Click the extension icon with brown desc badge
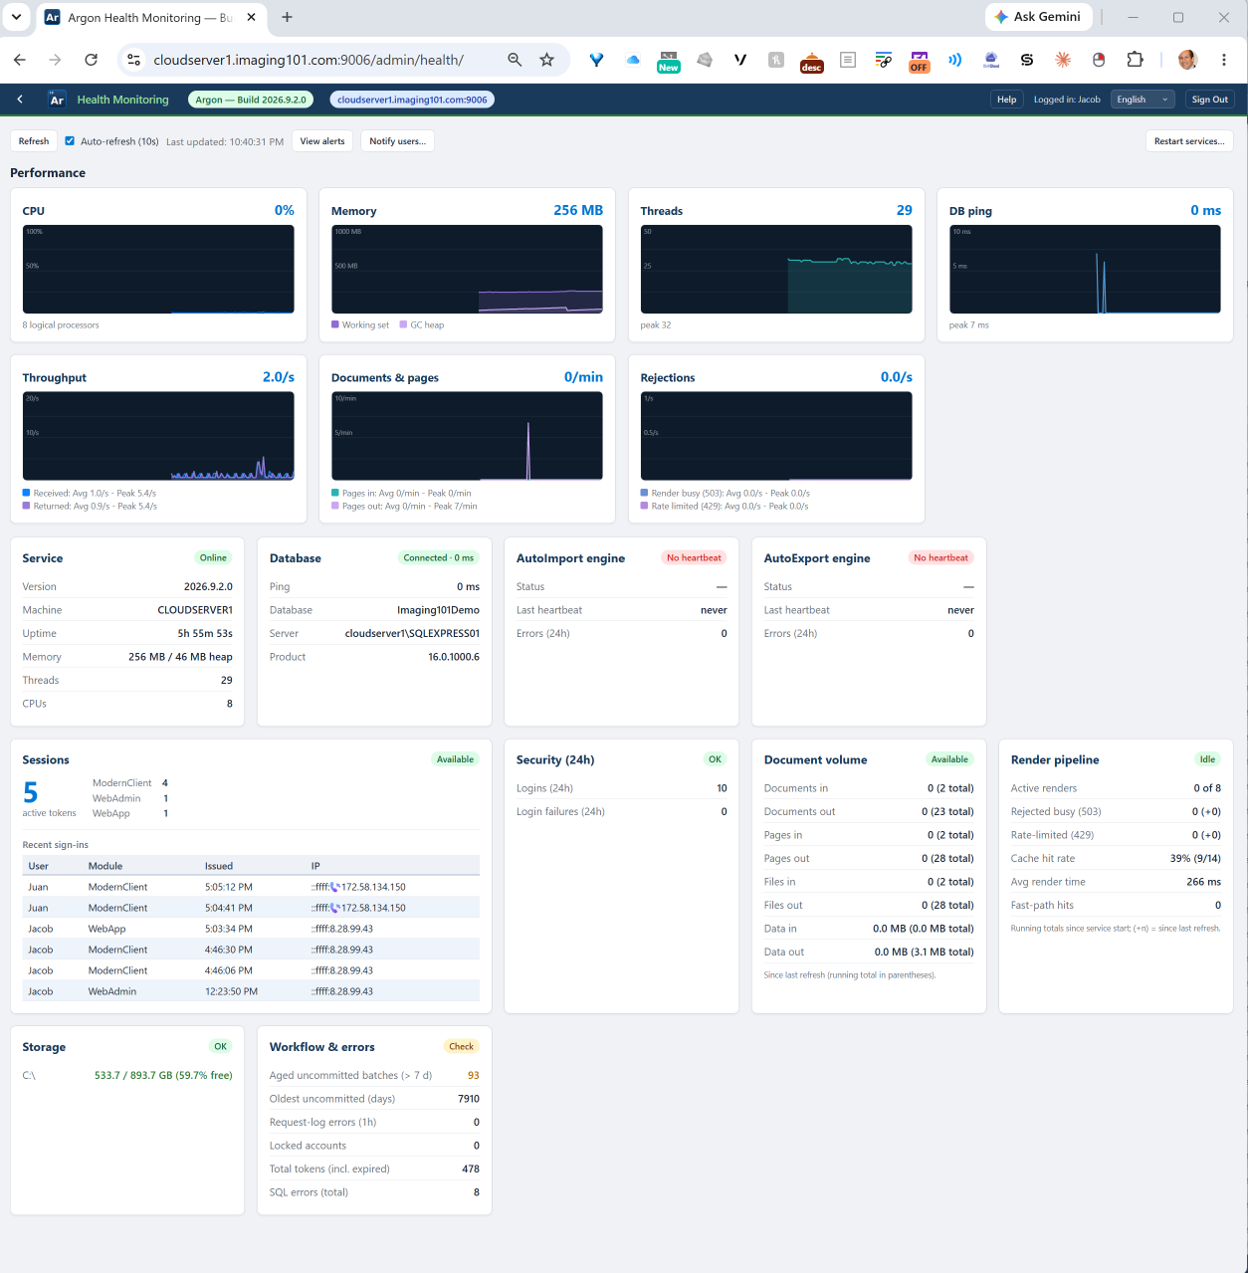The image size is (1248, 1273). 811,62
